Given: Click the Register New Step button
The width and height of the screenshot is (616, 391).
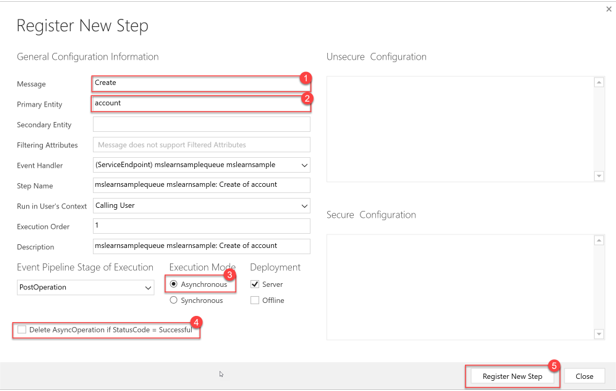Looking at the screenshot, I should click(512, 376).
